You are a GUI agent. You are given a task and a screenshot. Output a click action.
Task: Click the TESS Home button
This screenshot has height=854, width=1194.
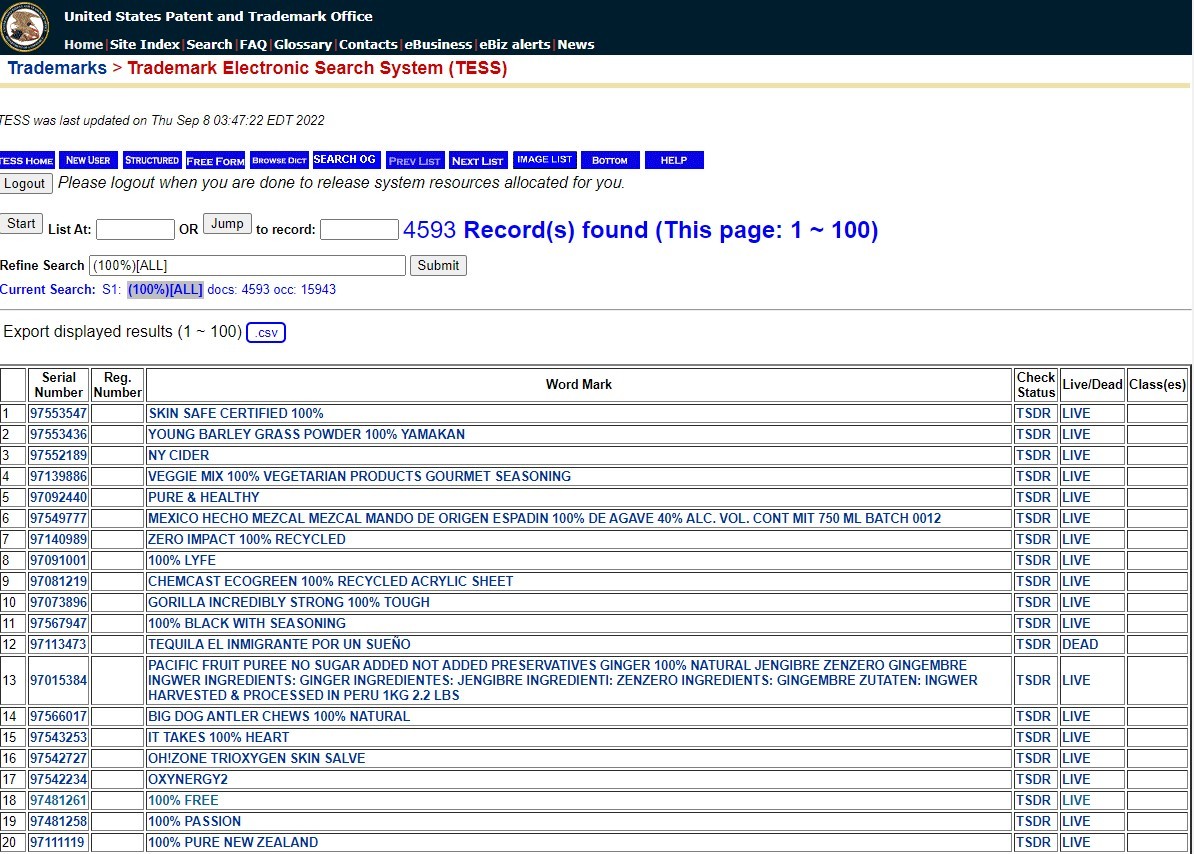pos(27,160)
